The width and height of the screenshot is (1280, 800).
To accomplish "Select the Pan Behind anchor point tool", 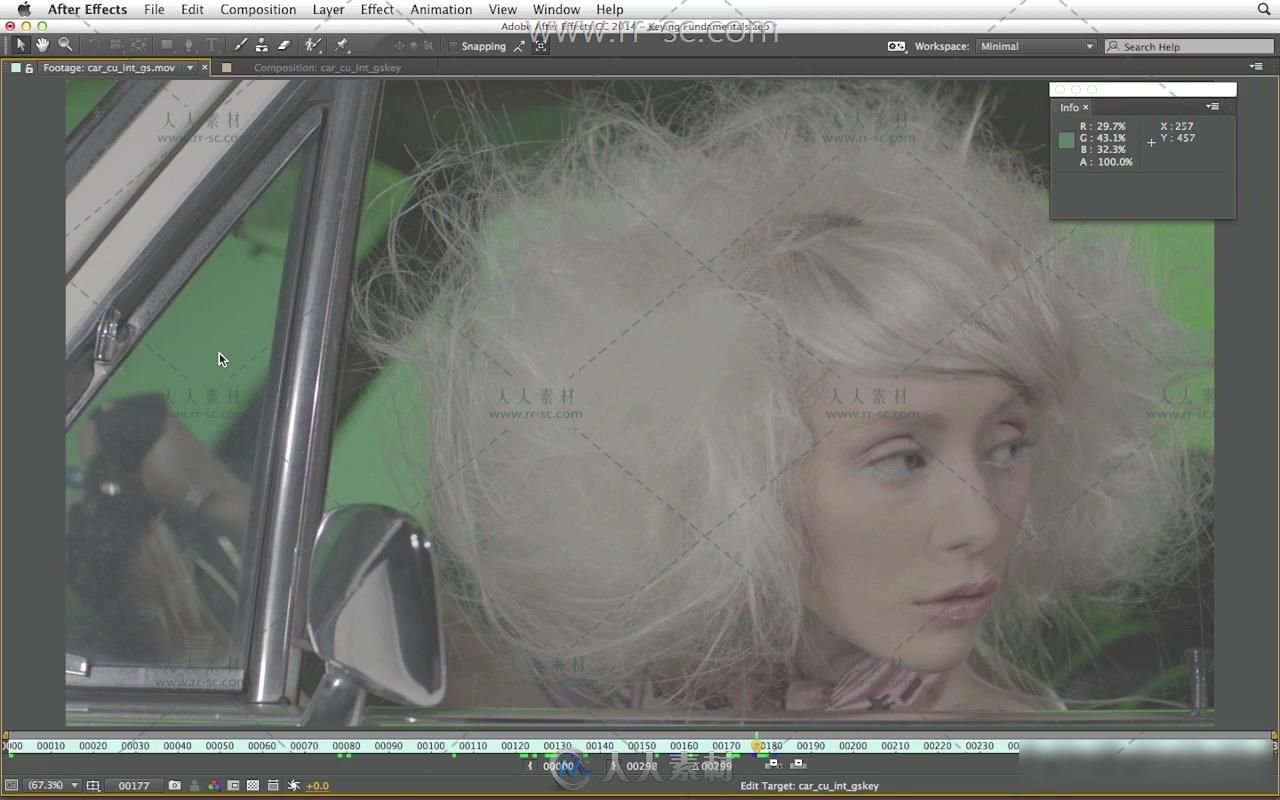I will pyautogui.click(x=139, y=45).
